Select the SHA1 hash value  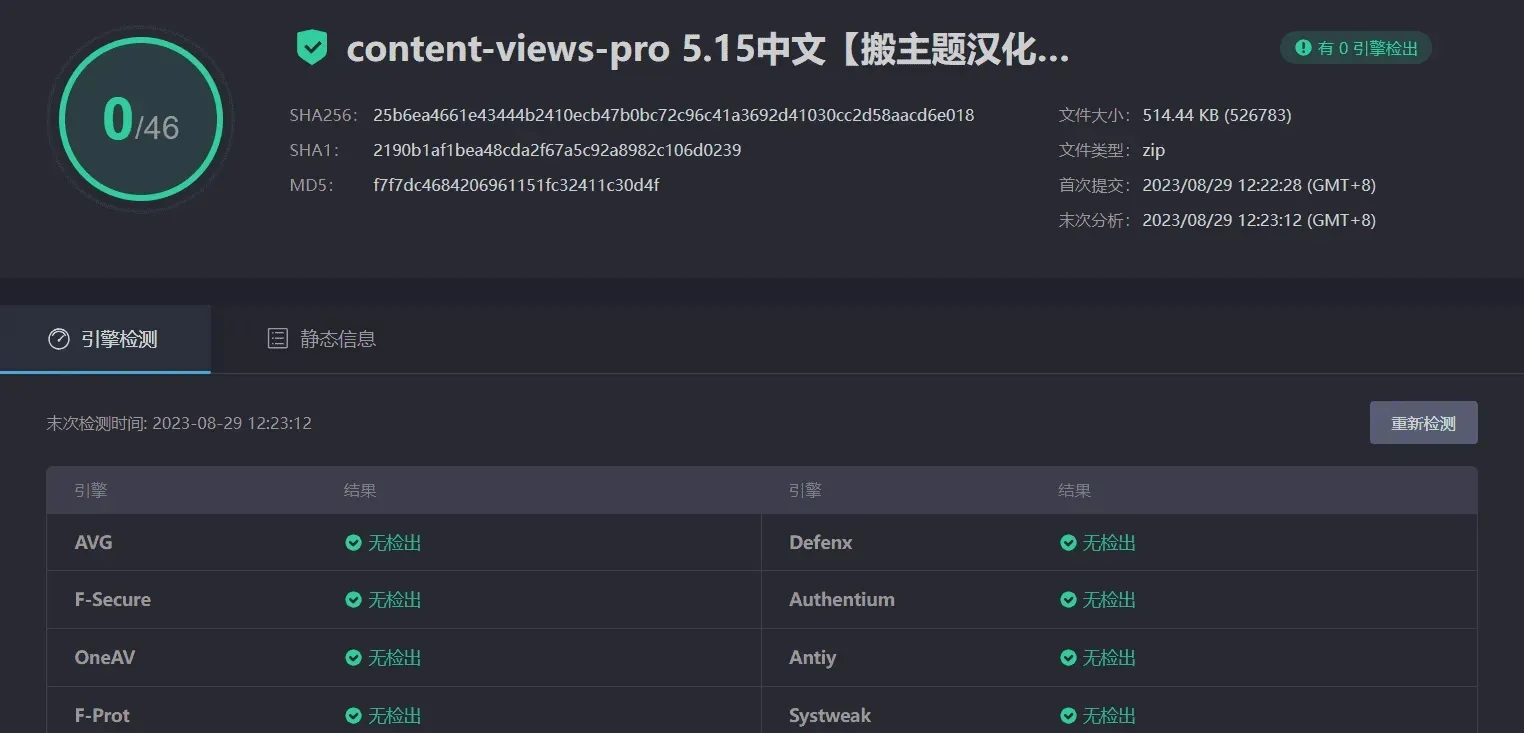[557, 150]
